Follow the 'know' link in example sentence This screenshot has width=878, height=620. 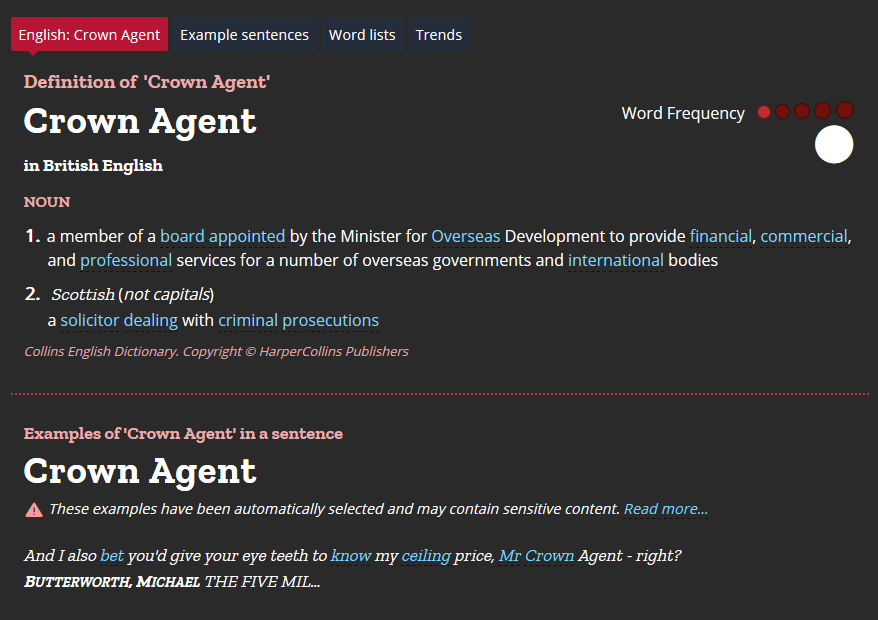(351, 556)
